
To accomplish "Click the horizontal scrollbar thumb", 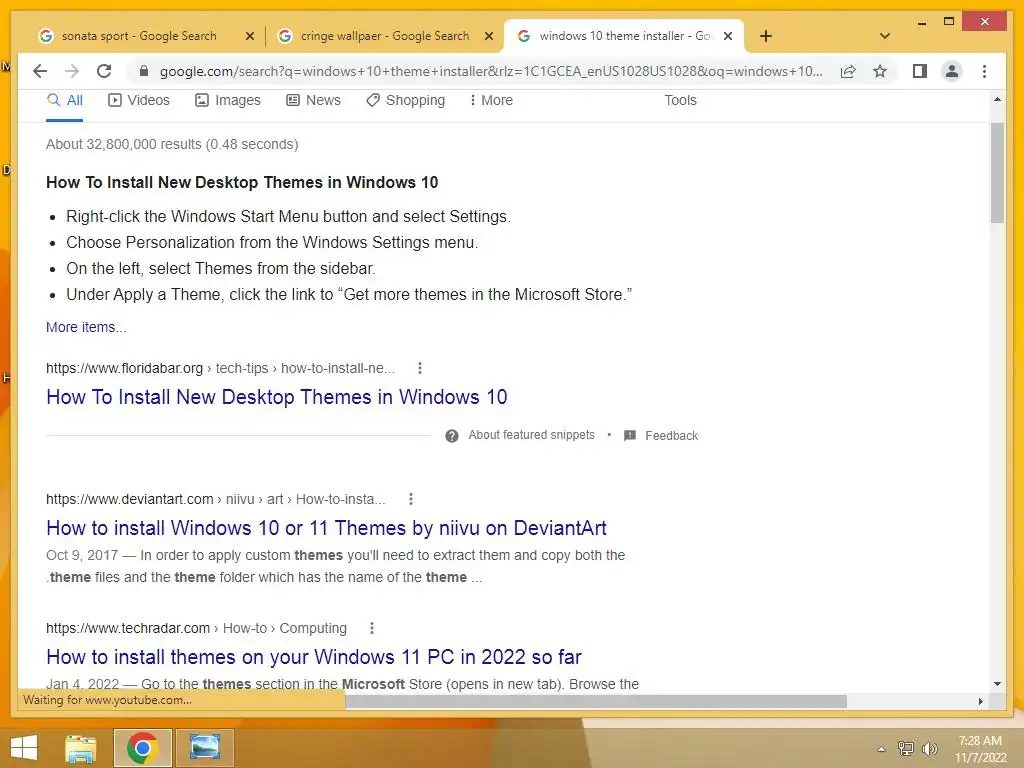I will pos(596,701).
